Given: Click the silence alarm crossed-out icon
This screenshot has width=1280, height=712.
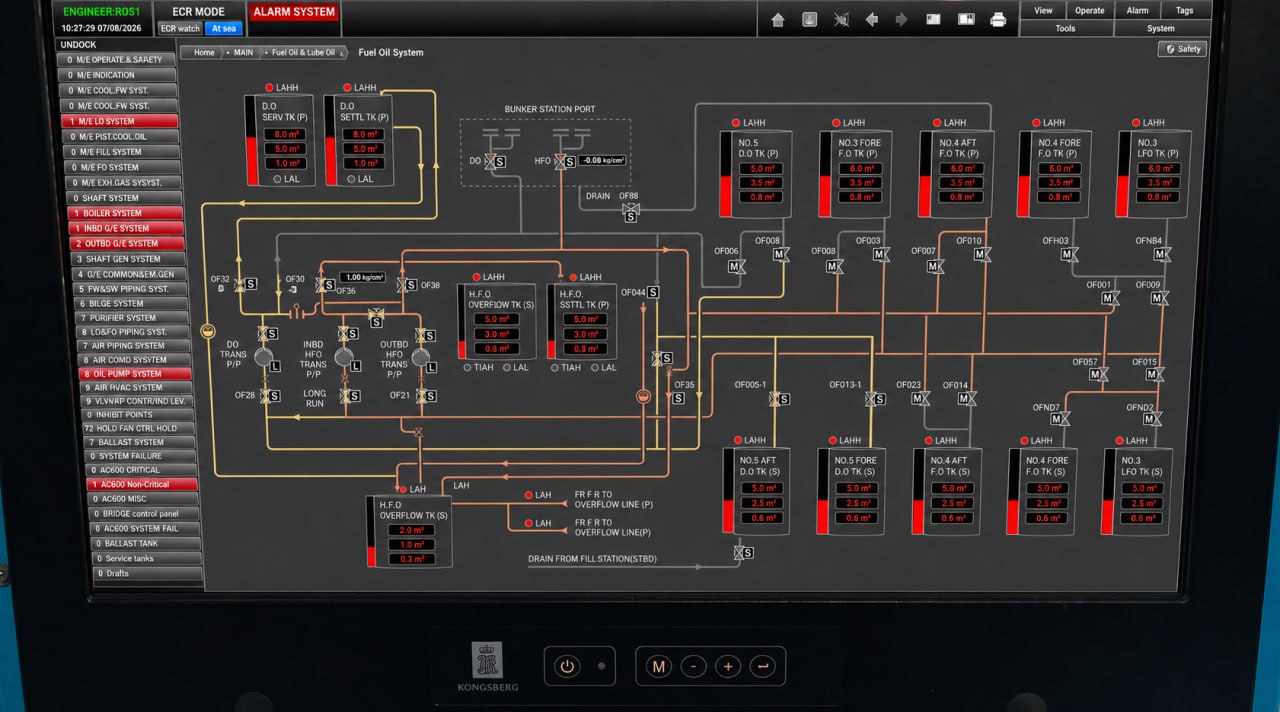Looking at the screenshot, I should pos(841,19).
